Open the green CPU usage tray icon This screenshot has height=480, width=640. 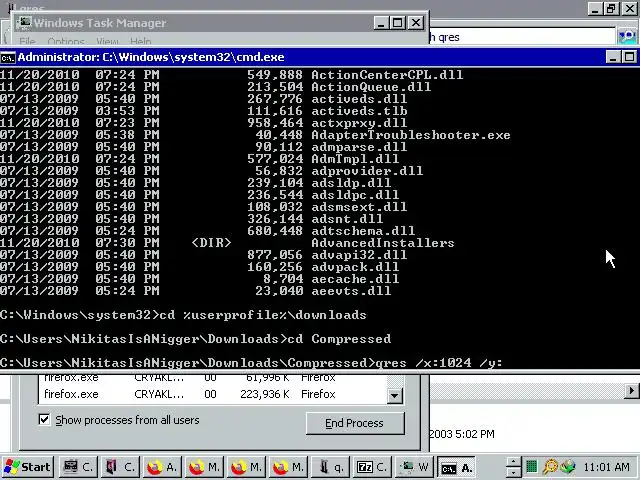point(531,467)
